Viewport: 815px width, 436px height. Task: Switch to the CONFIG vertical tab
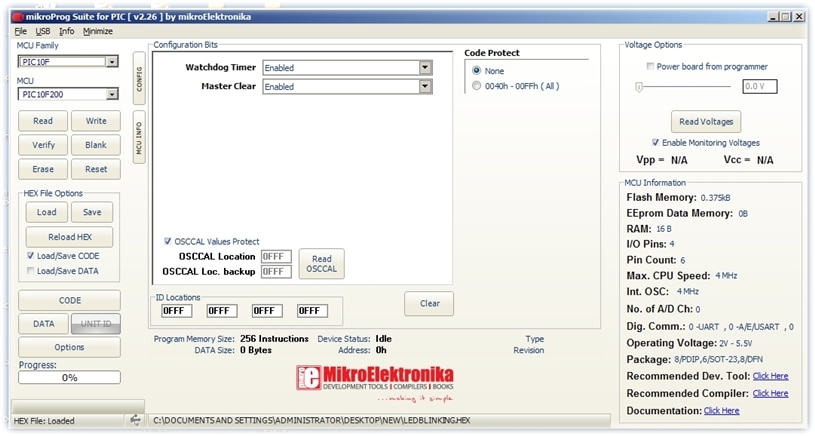point(139,78)
